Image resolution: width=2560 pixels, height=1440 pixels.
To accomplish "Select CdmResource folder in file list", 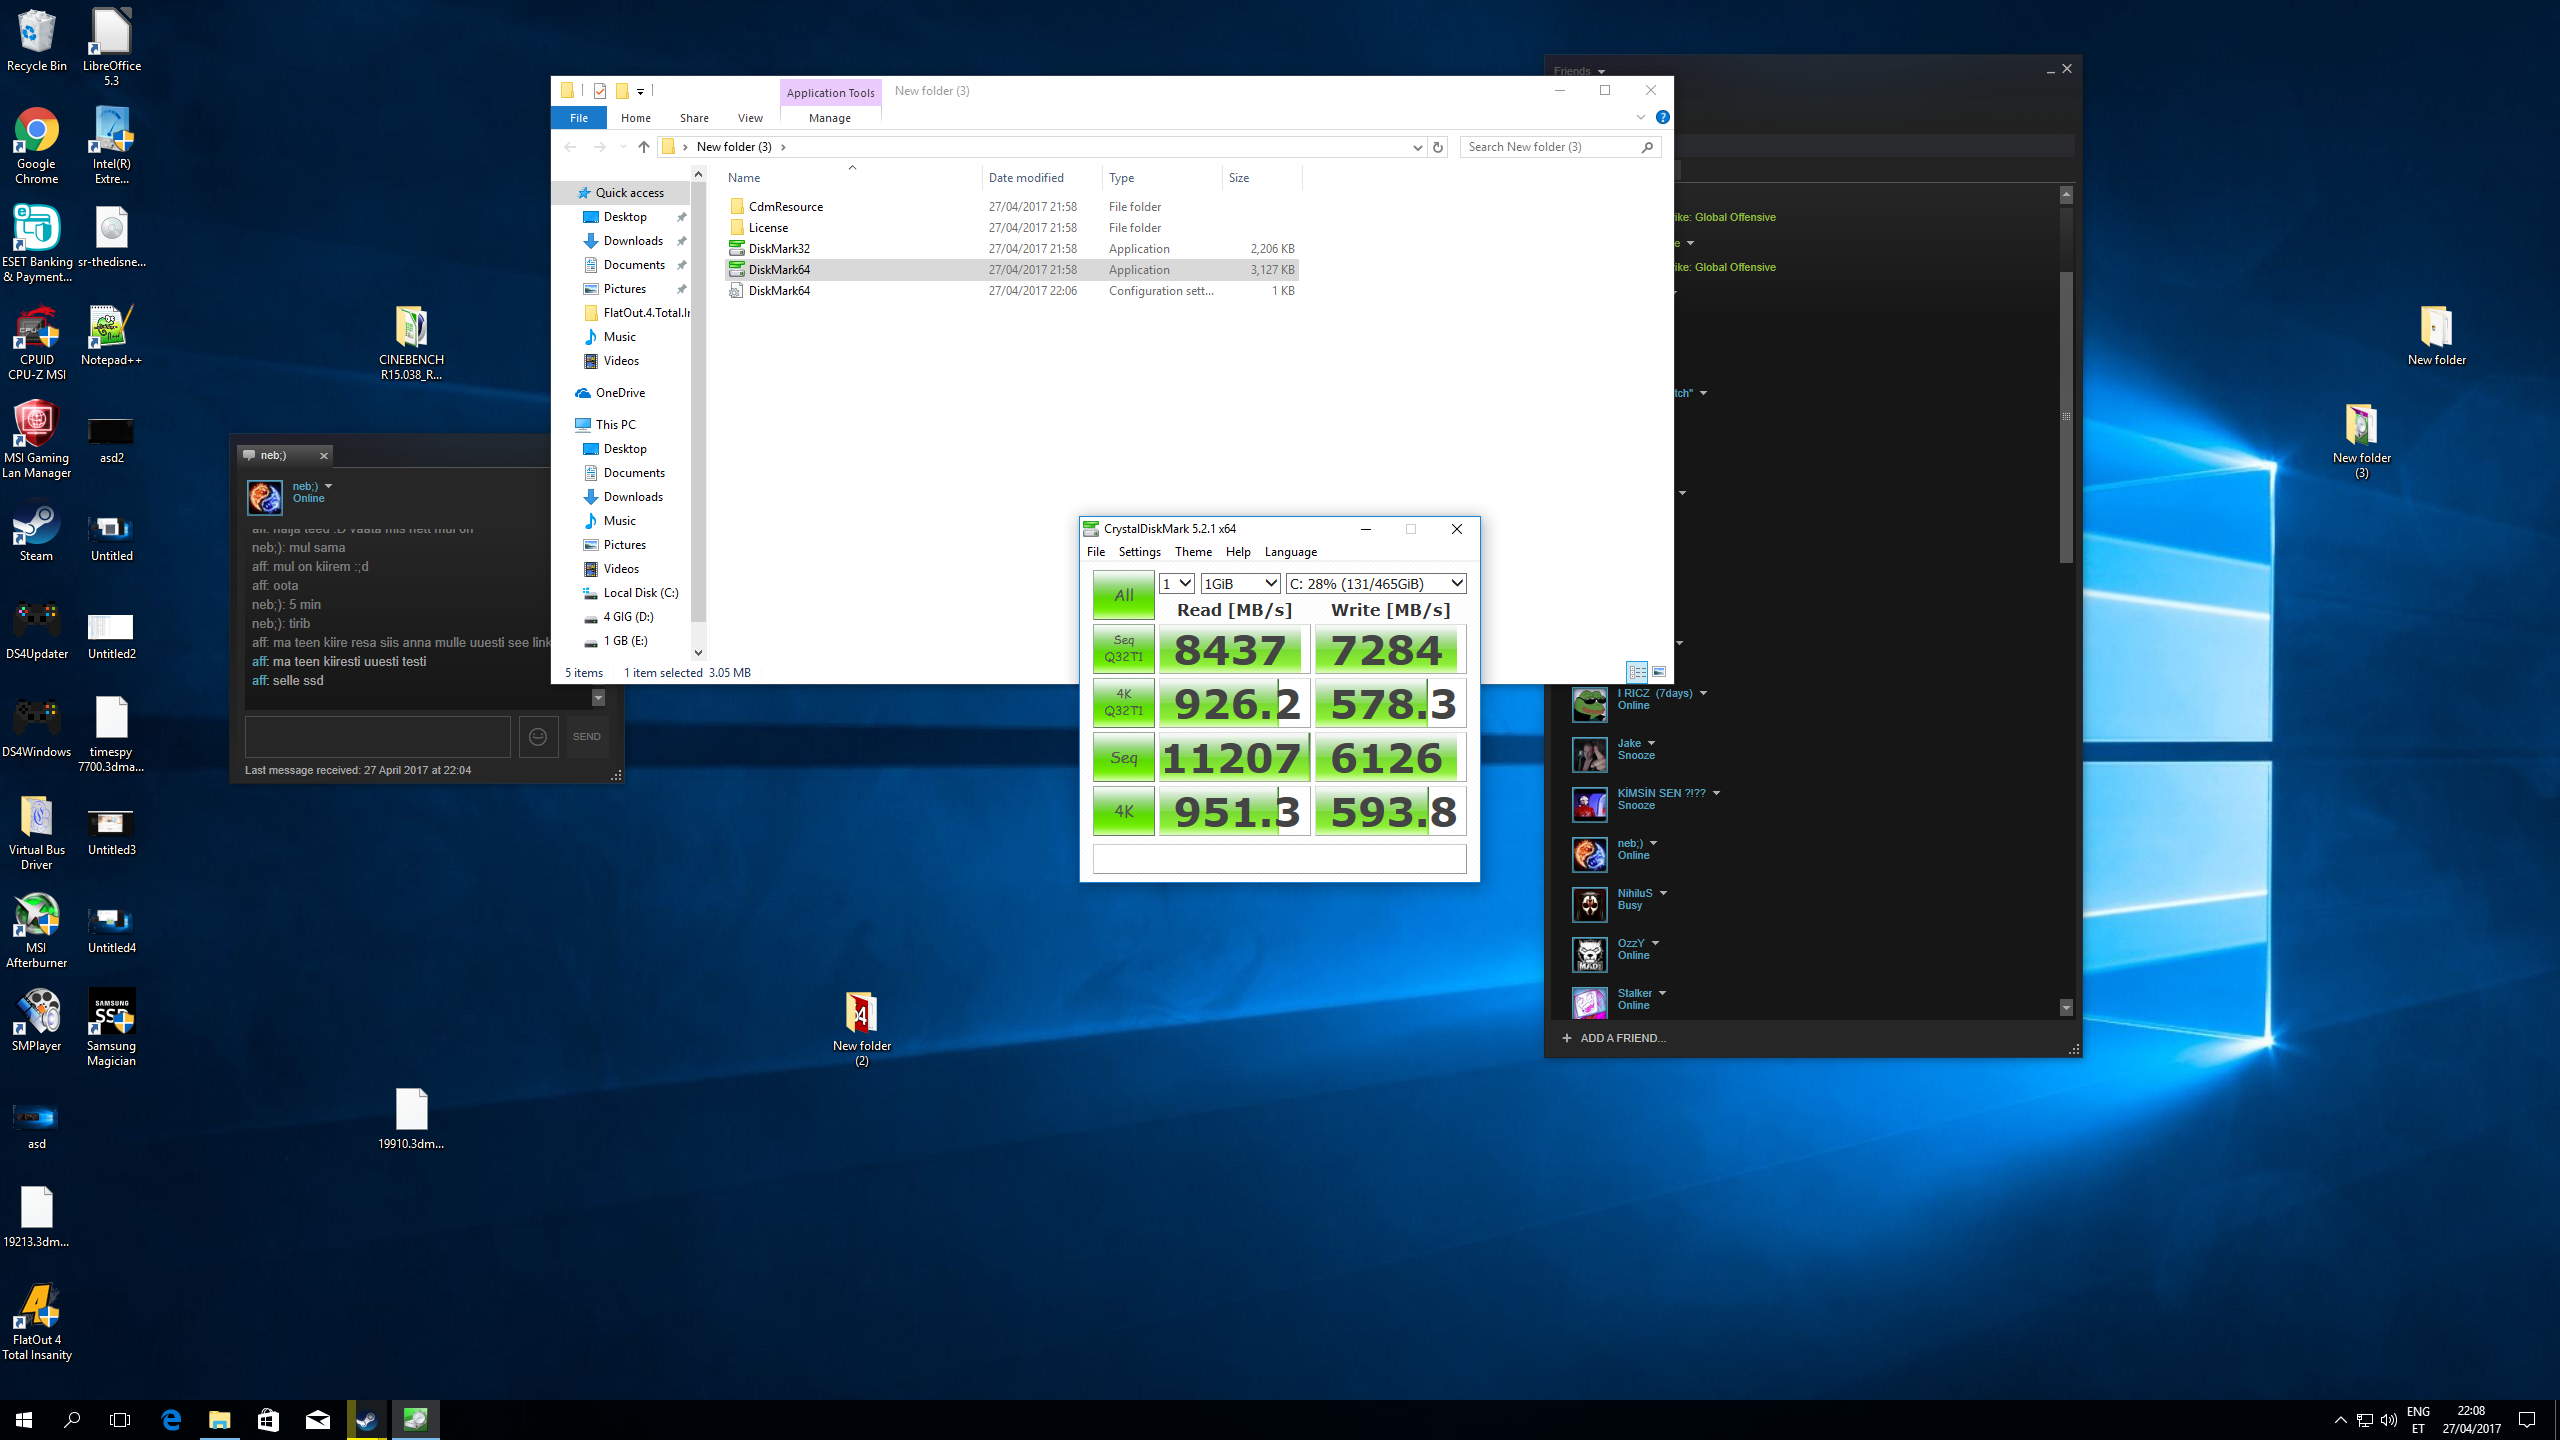I will [1010, 207].
